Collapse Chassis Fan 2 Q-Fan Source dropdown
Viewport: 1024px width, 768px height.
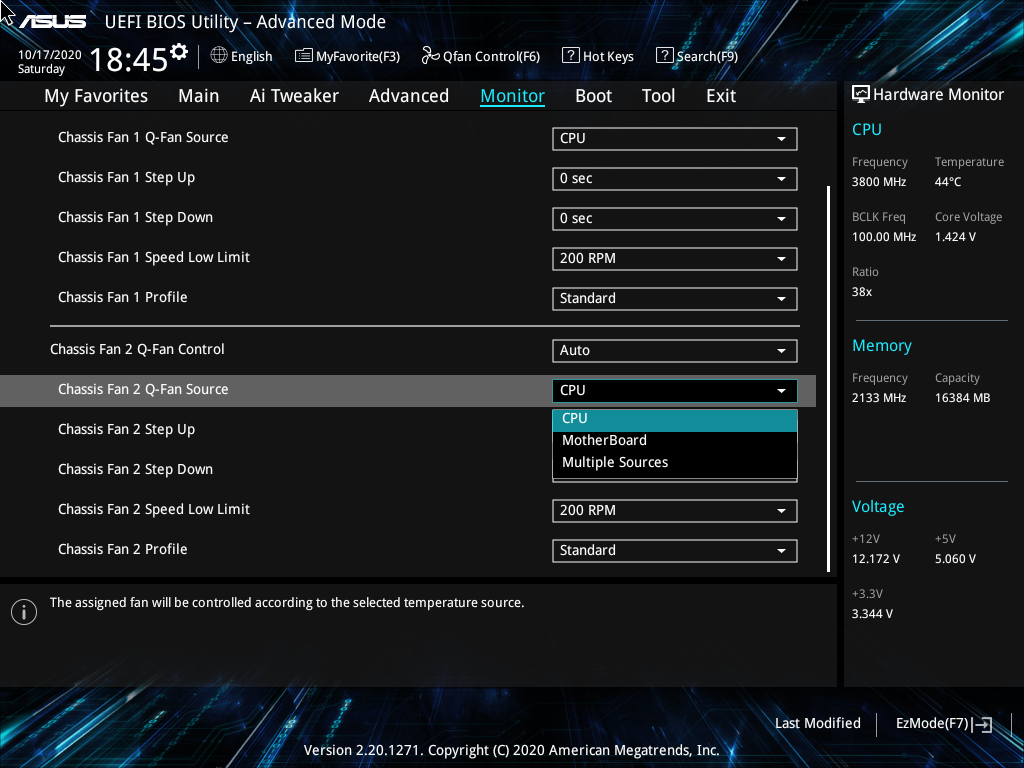coord(675,391)
